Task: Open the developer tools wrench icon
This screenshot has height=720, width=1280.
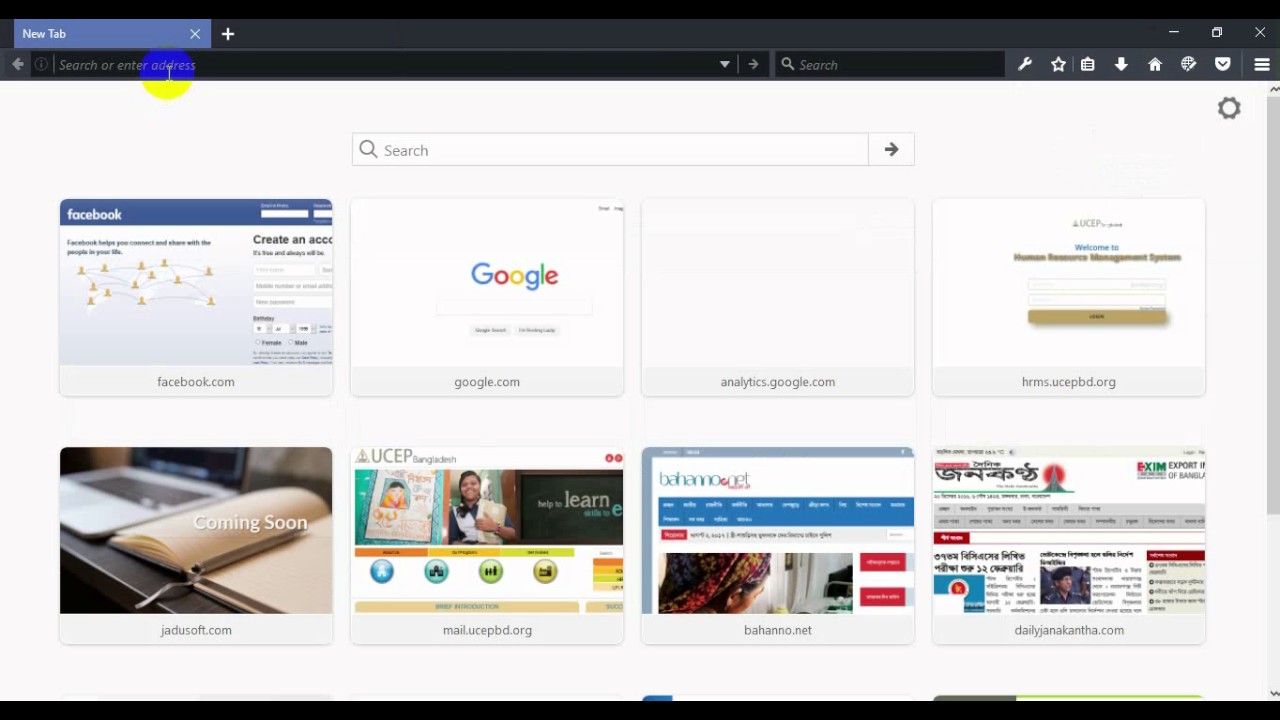Action: (x=1025, y=64)
